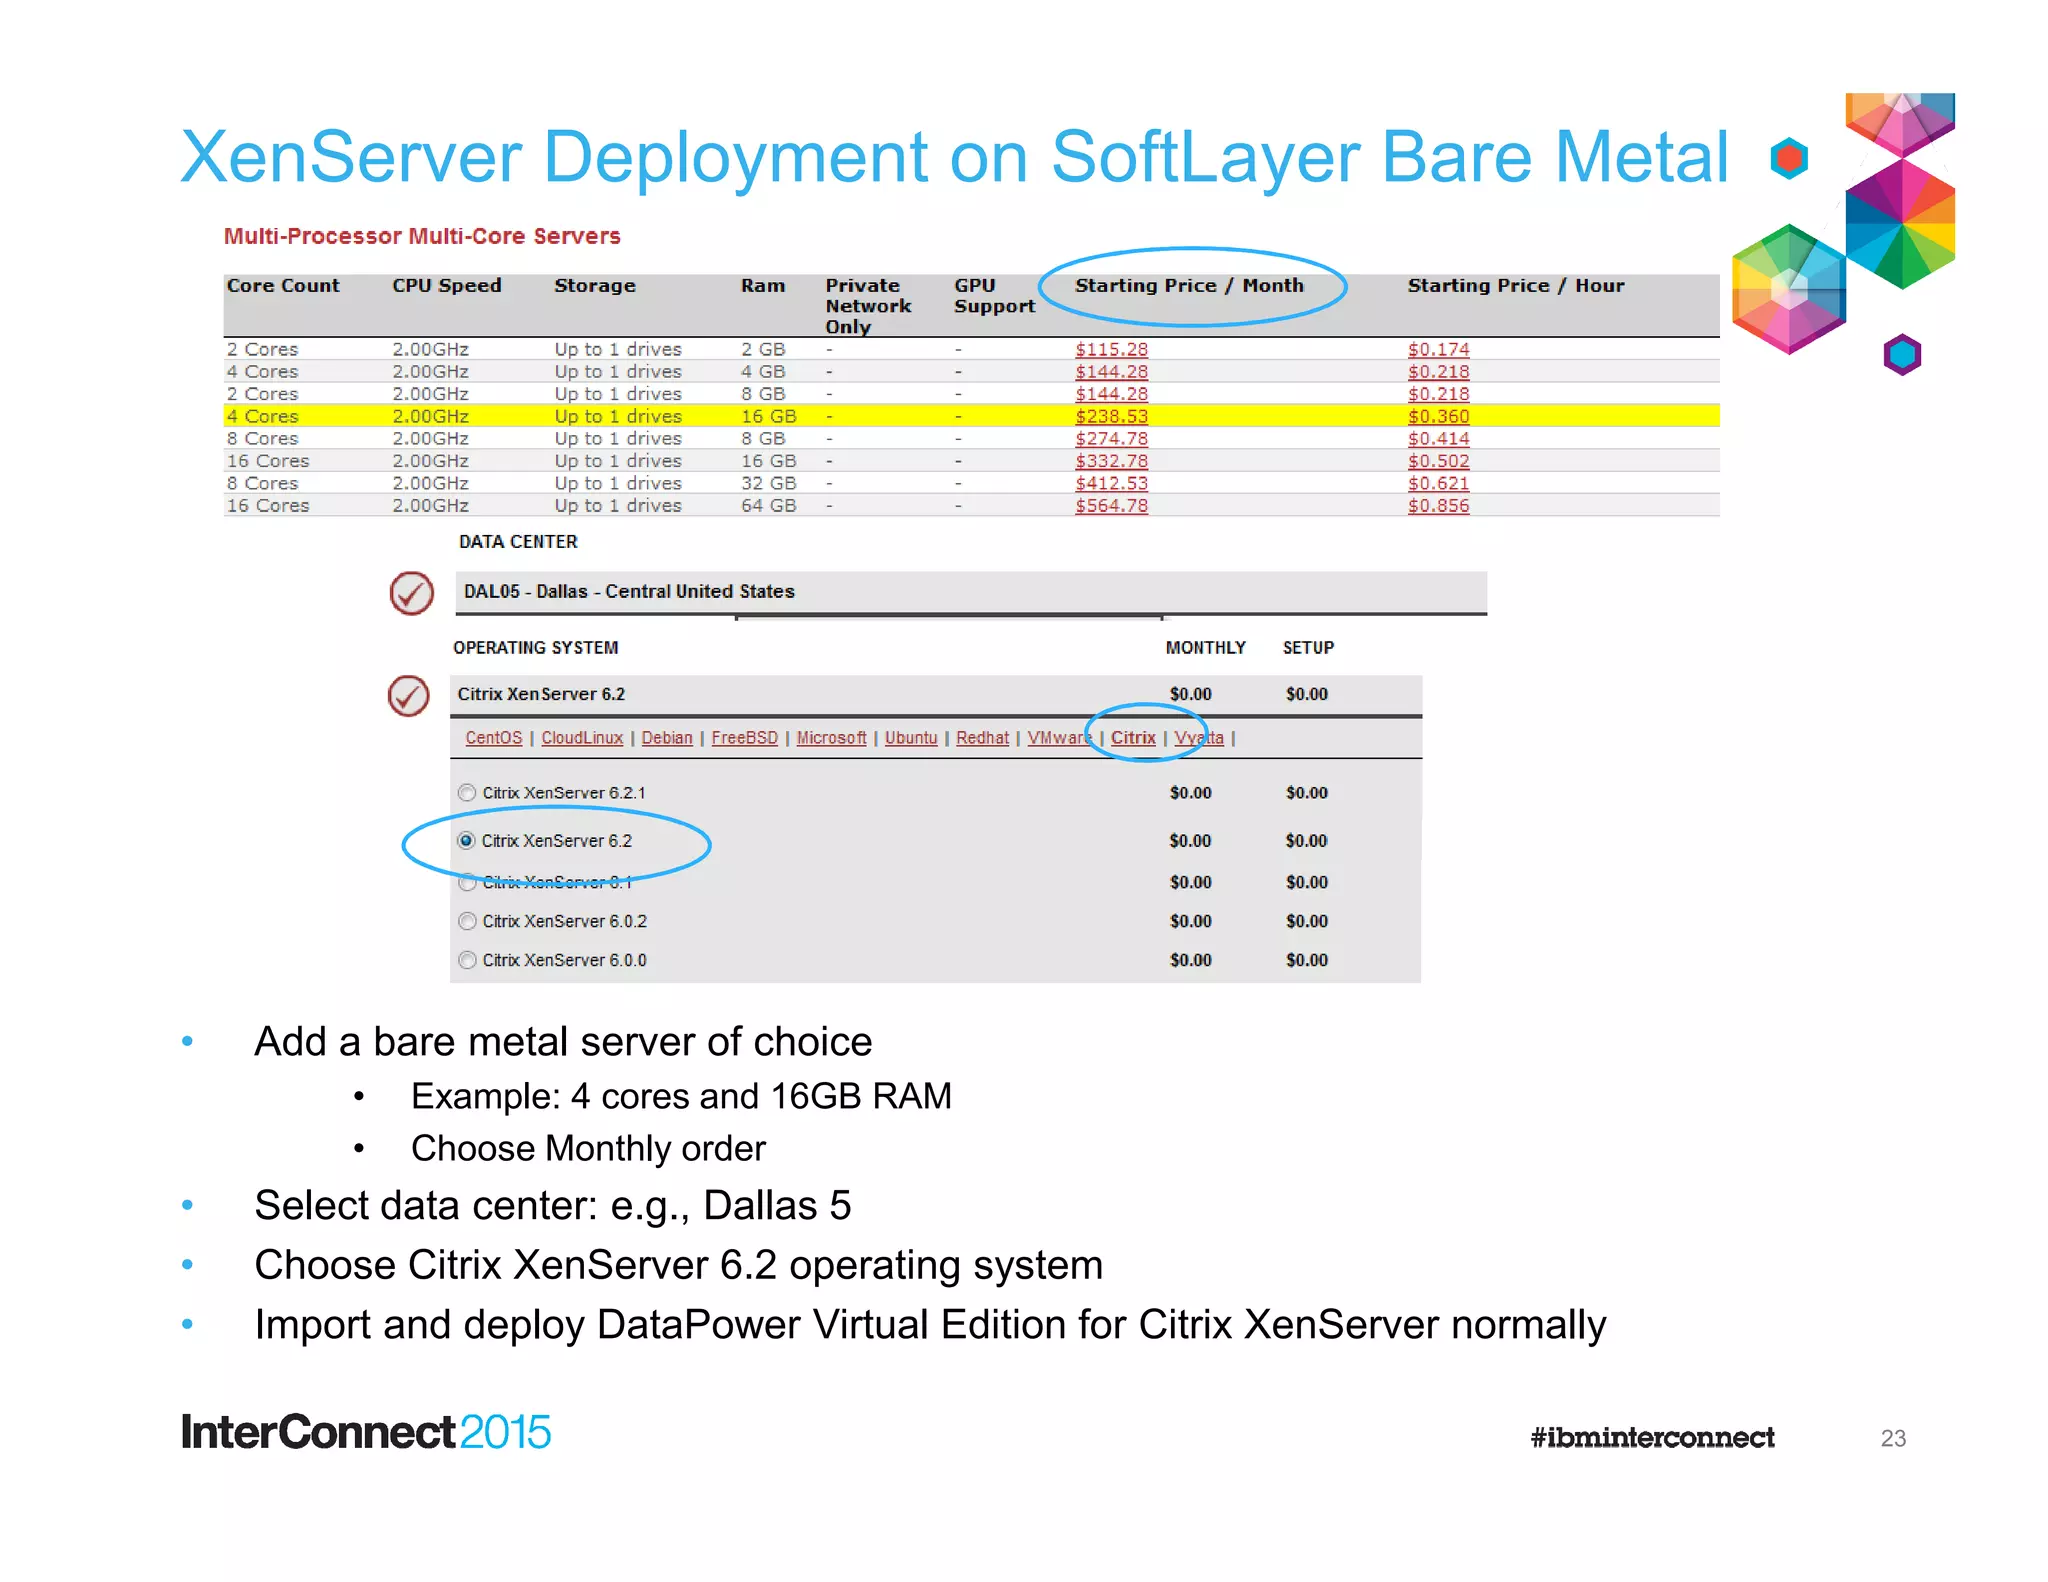Click the InterConnect 2015 logo
The height and width of the screenshot is (1582, 2048).
[366, 1433]
